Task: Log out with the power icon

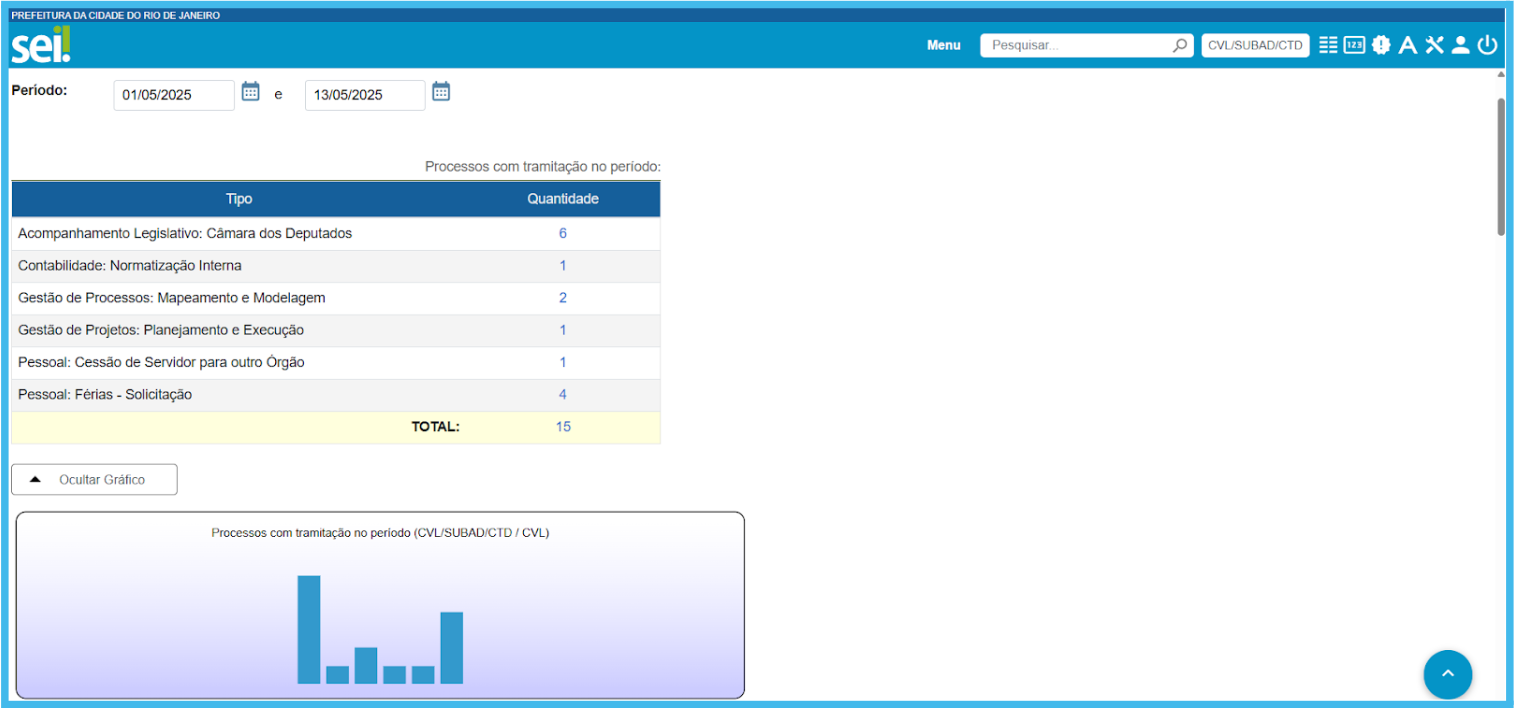Action: (1487, 45)
